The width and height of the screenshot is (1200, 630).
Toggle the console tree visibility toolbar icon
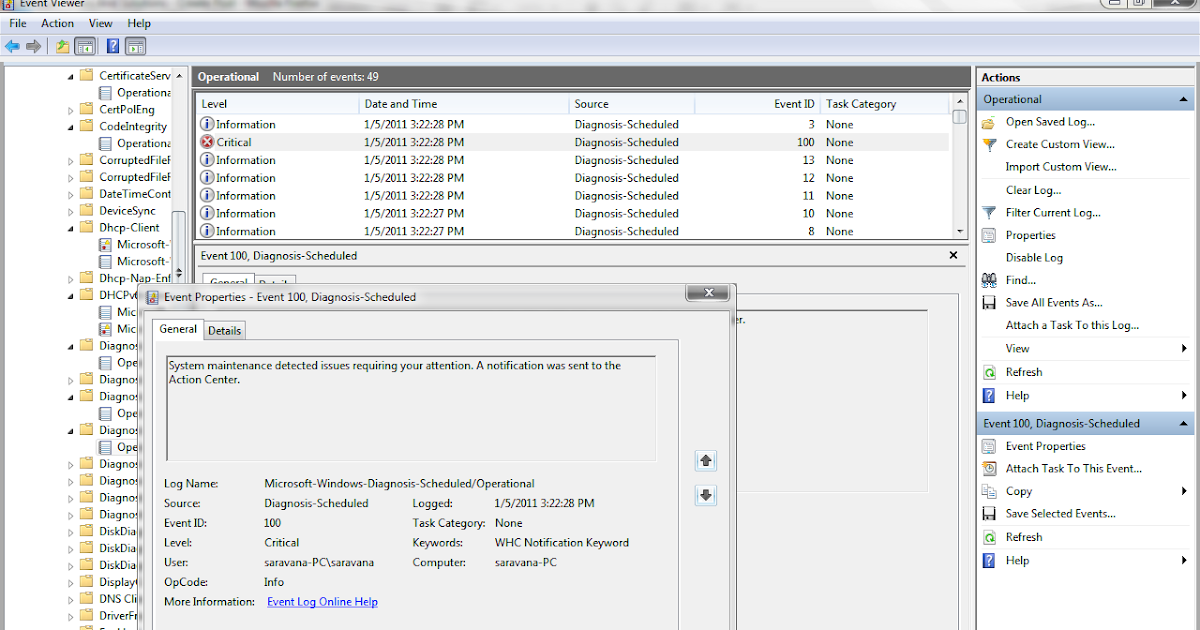pyautogui.click(x=84, y=46)
